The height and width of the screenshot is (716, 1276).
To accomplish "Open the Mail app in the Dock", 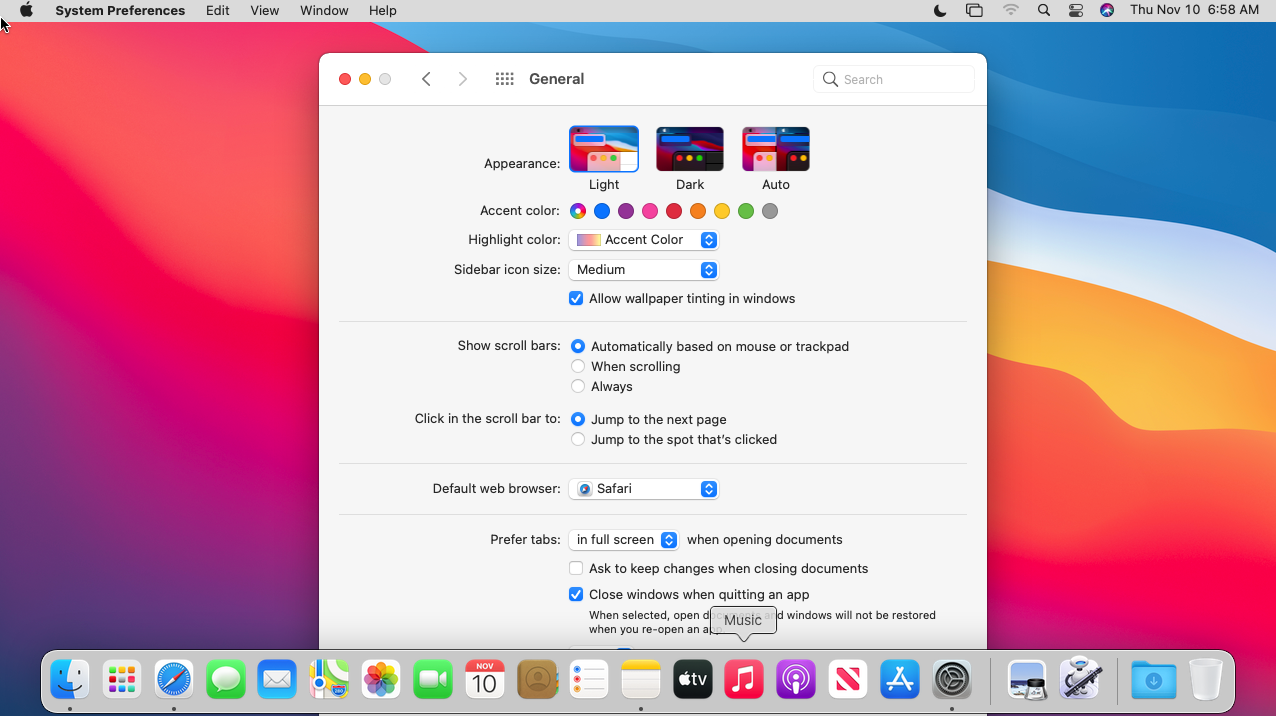I will pyautogui.click(x=277, y=680).
